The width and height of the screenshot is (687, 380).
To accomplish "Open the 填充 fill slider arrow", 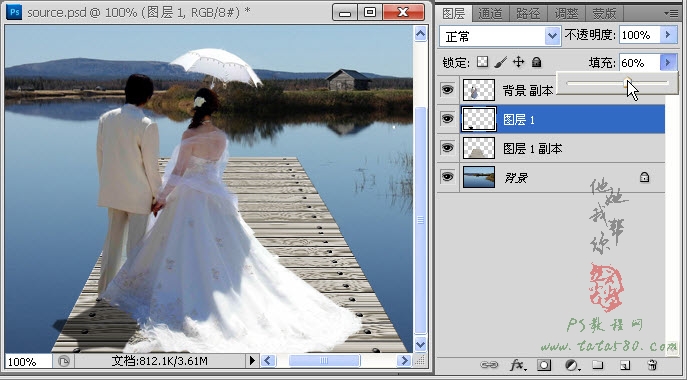I will click(668, 63).
